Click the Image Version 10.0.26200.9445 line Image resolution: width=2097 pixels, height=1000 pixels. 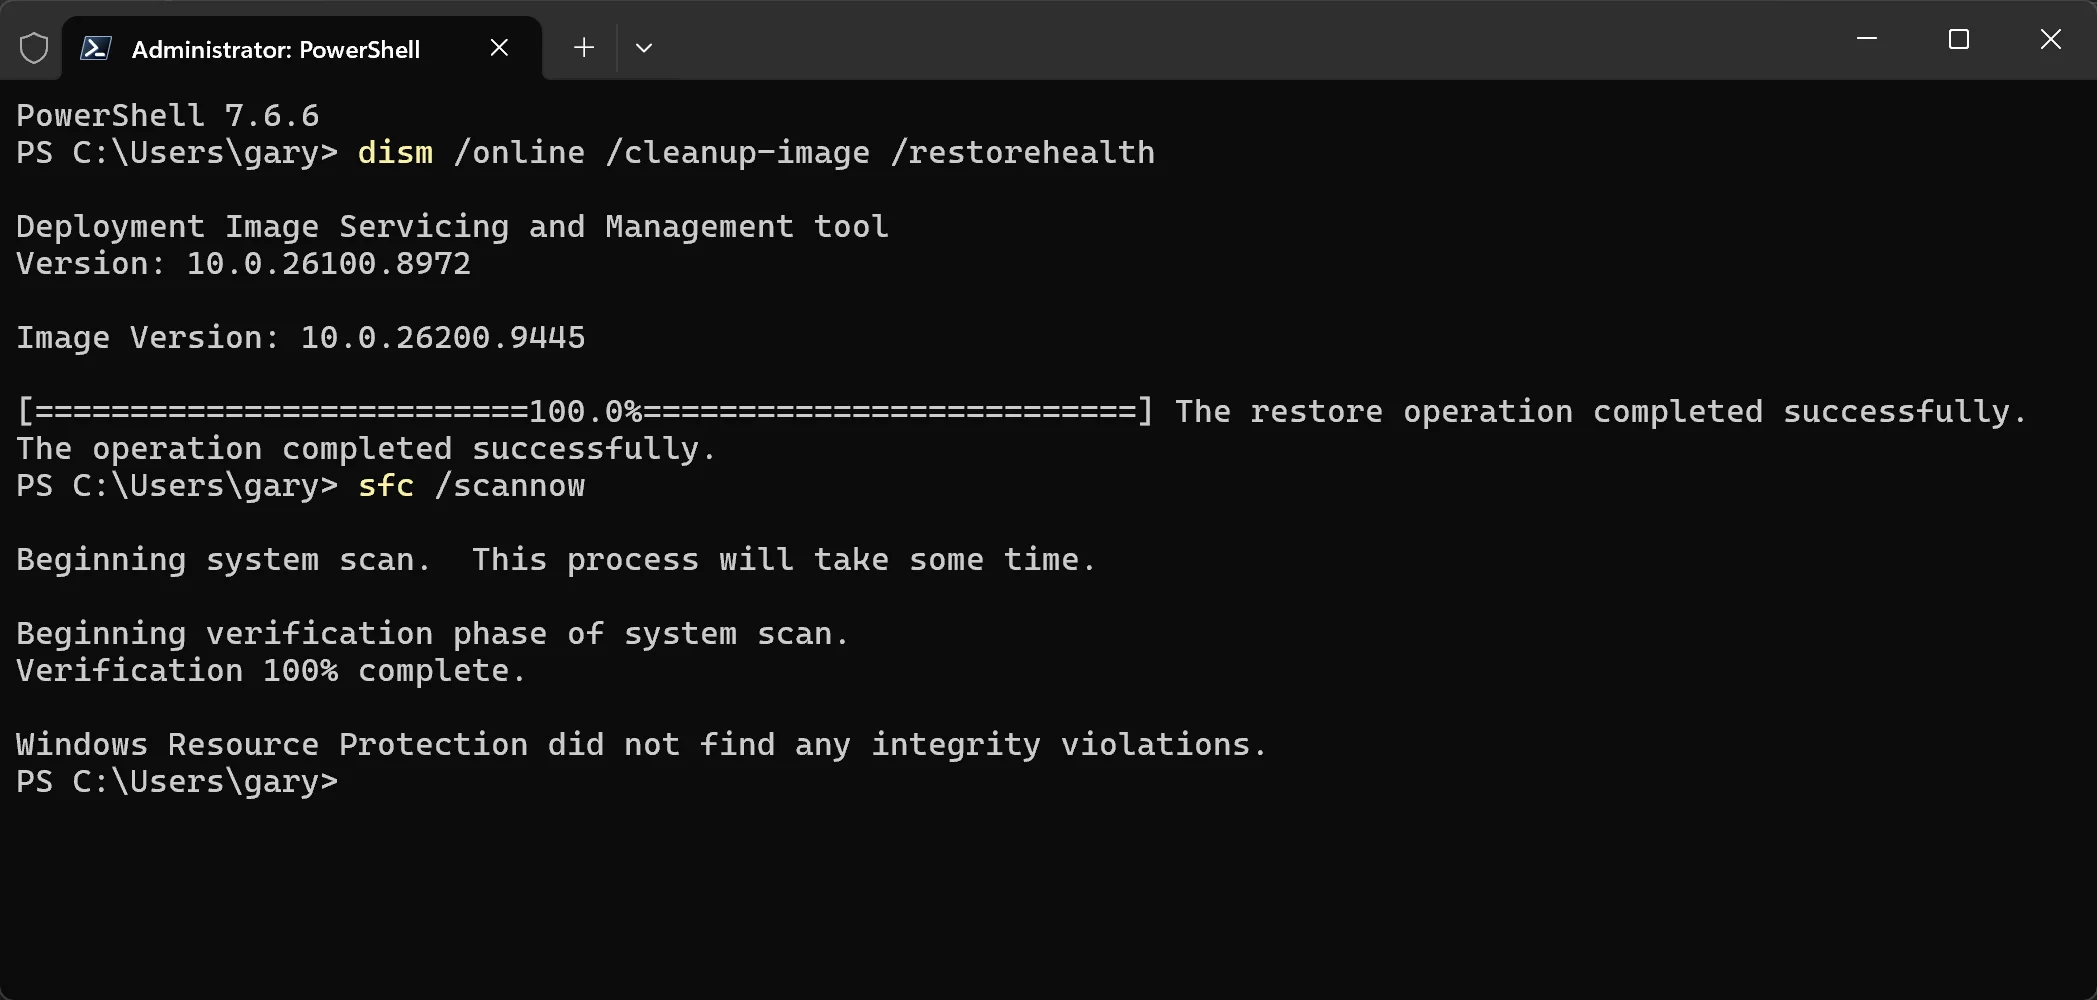coord(301,338)
